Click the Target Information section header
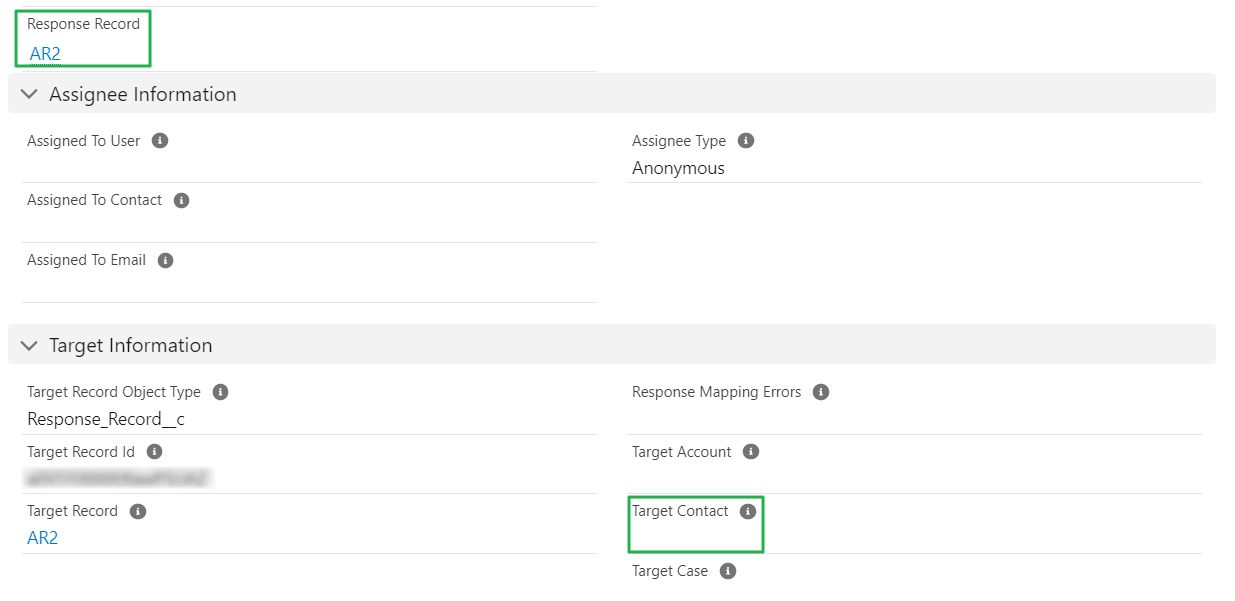The width and height of the screenshot is (1235, 601). 131,344
